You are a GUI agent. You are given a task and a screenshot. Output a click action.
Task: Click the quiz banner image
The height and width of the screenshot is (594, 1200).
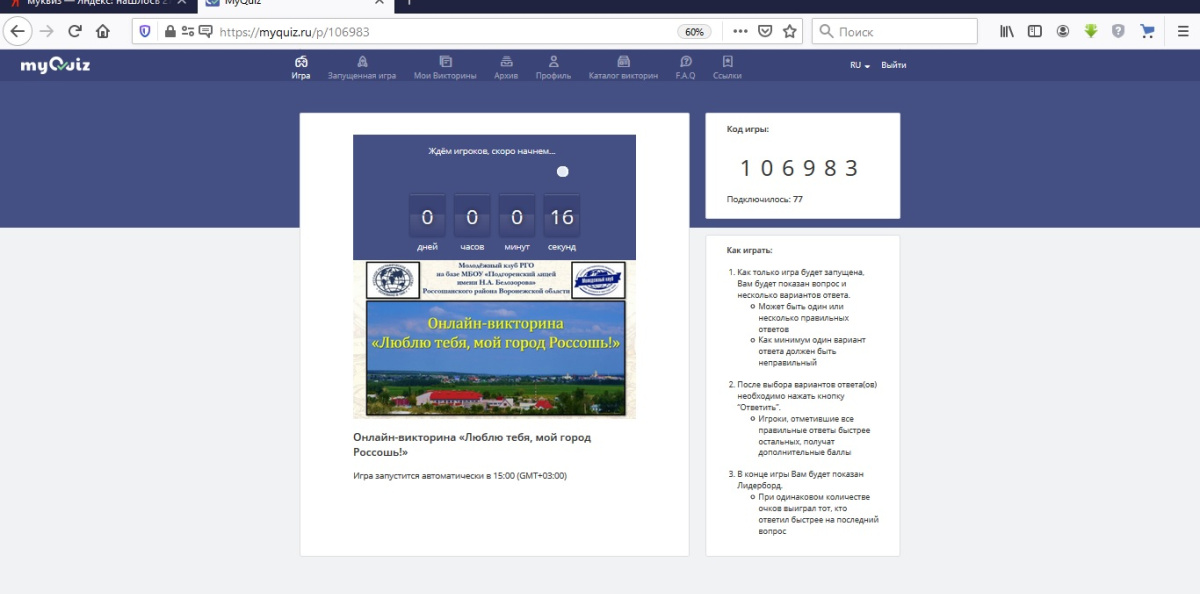[x=494, y=338]
